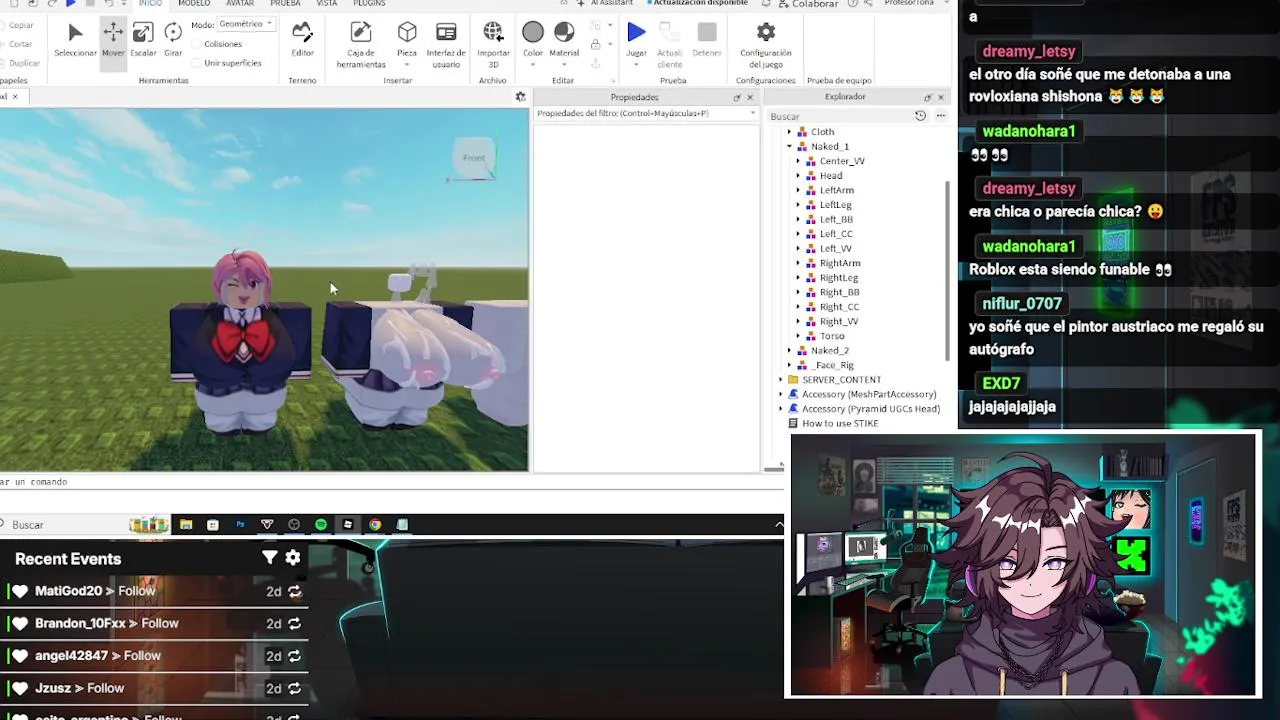Expand the SERVER_CONTENT folder

(781, 380)
